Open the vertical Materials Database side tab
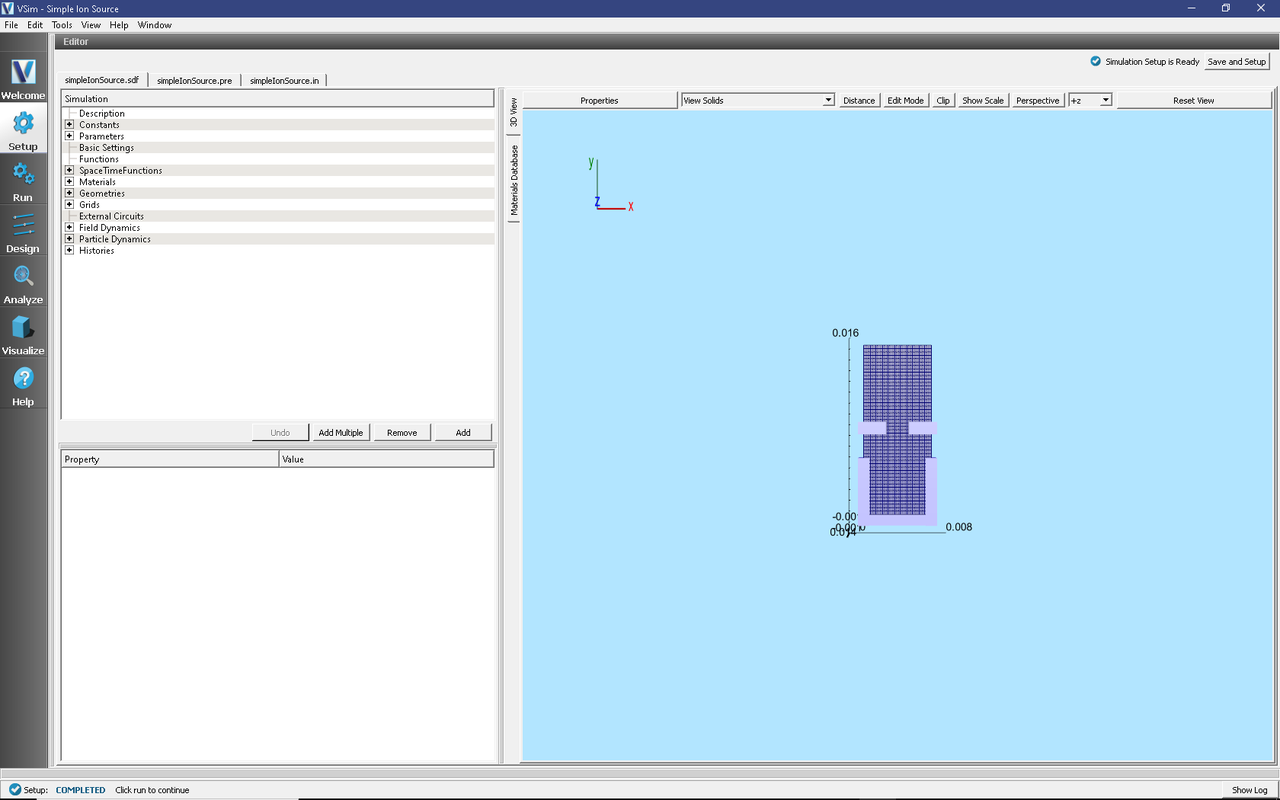The width and height of the screenshot is (1280, 800). pyautogui.click(x=515, y=181)
